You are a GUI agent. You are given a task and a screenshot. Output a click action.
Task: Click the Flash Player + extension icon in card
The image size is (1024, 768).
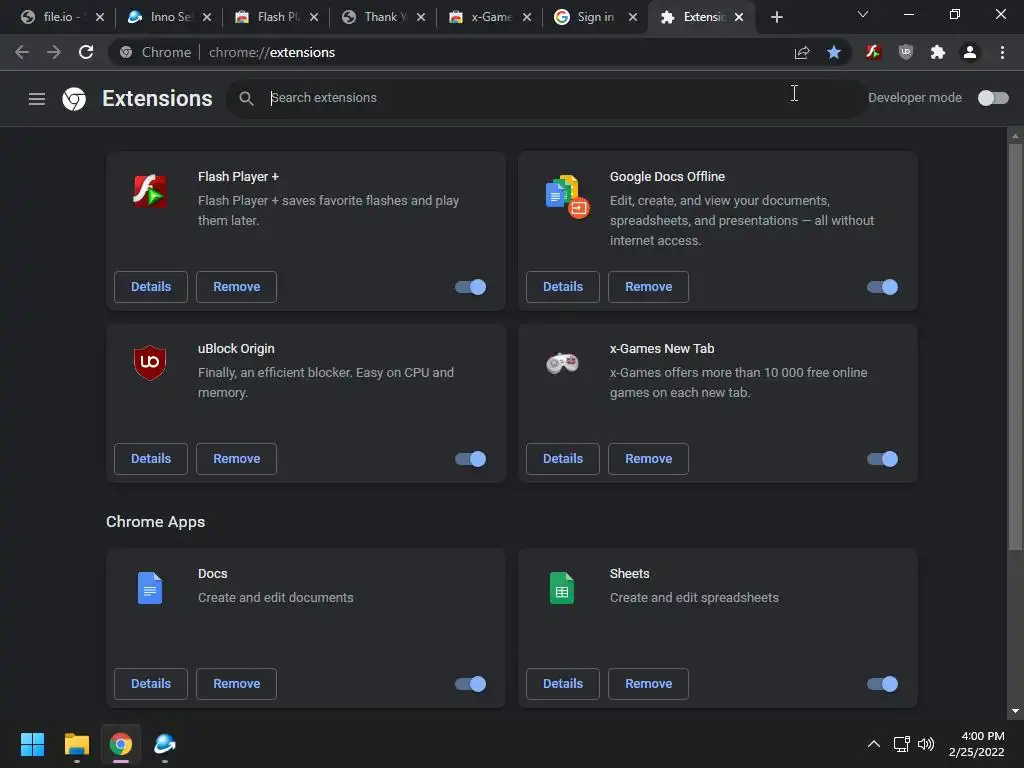(x=150, y=191)
